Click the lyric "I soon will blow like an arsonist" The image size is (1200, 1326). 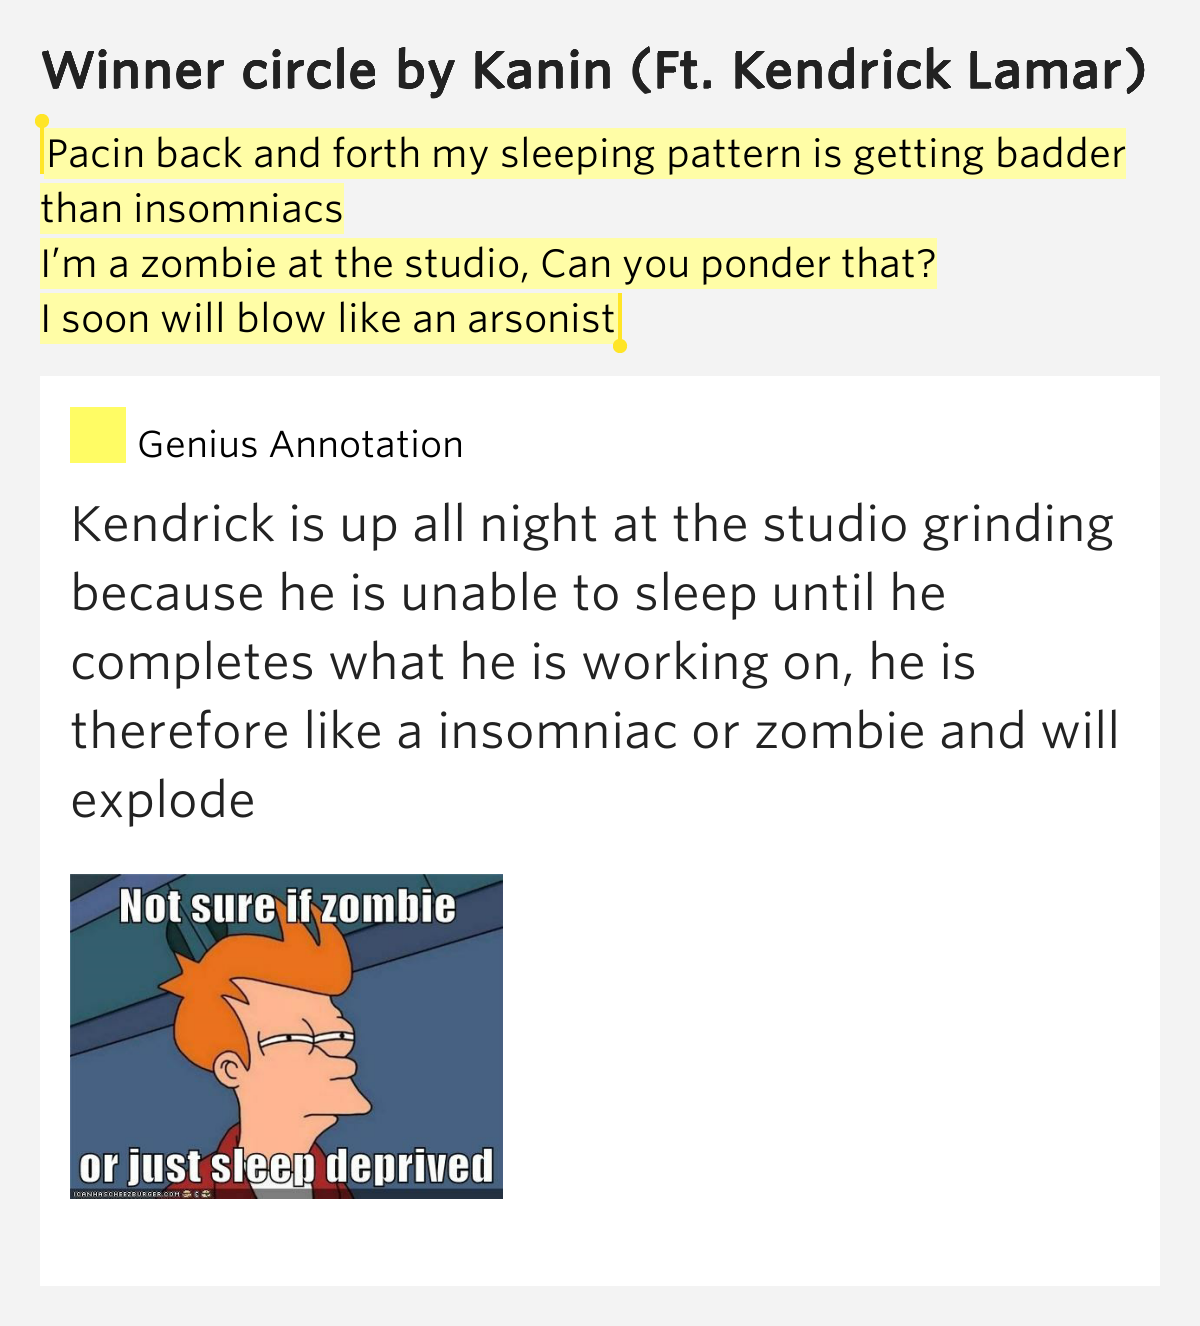tap(328, 318)
